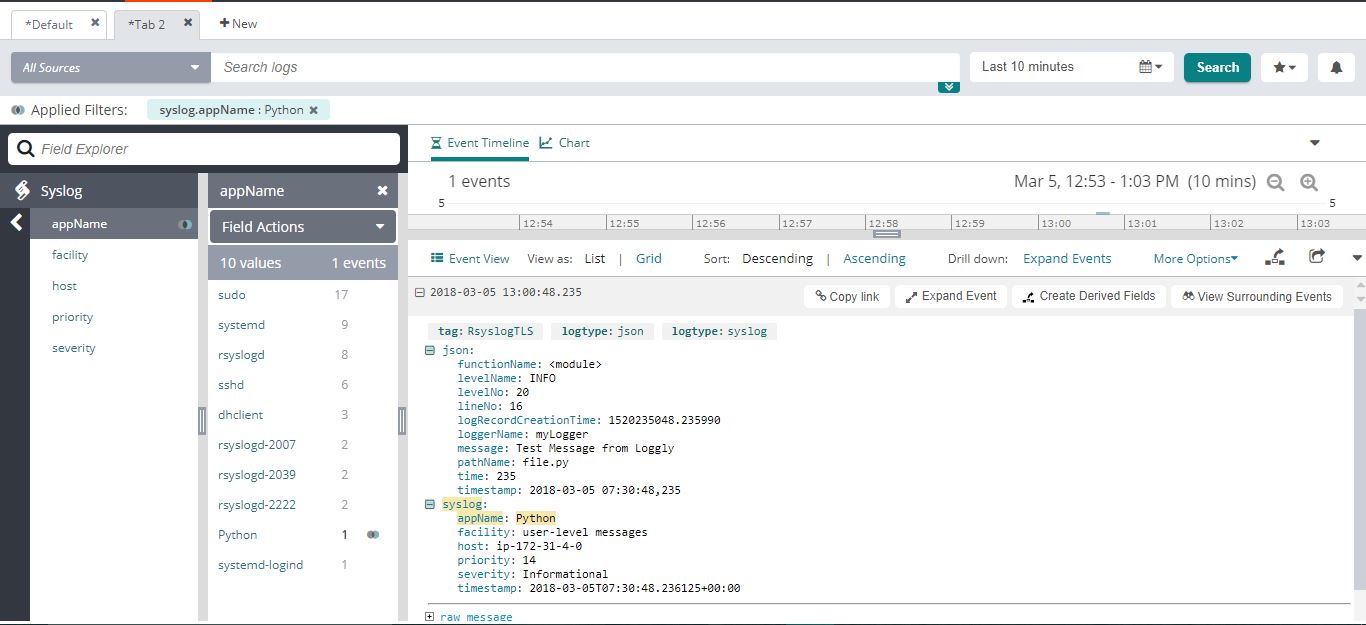Open the All Sources dropdown
1366x625 pixels.
coord(110,68)
